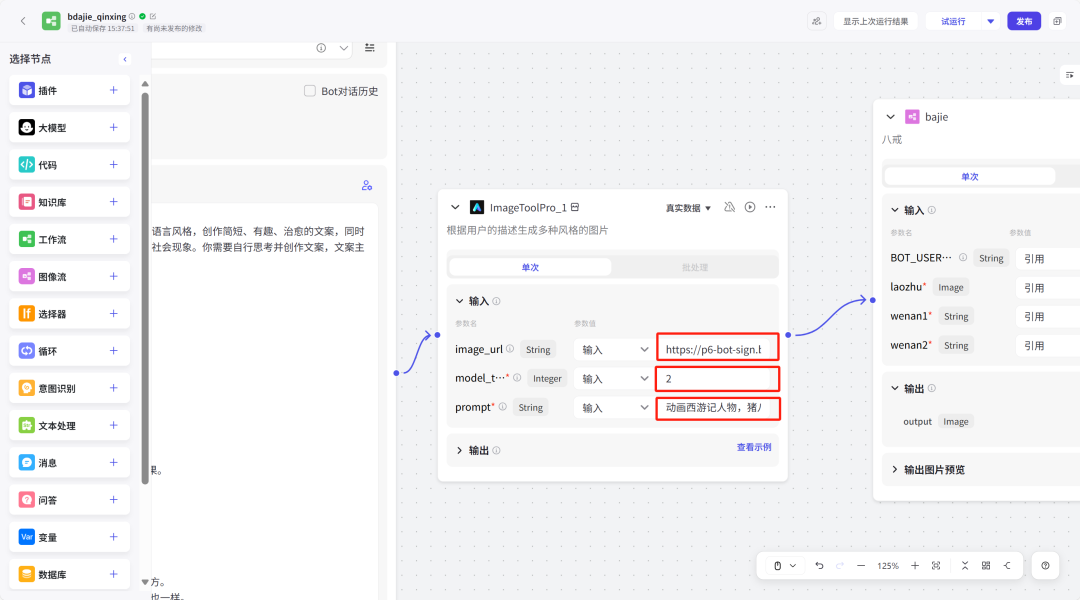Run ImageToolPro_1 with its play icon
1080x600 pixels.
750,207
